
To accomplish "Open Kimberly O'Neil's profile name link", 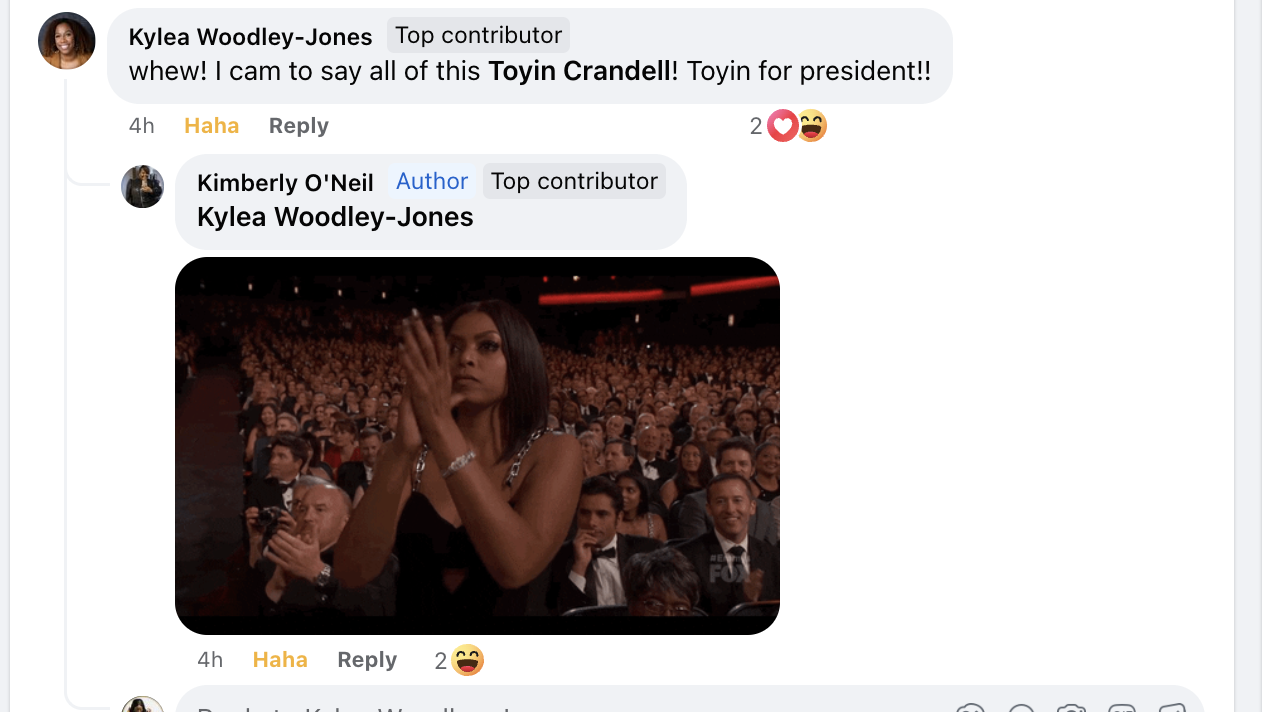I will coord(285,183).
